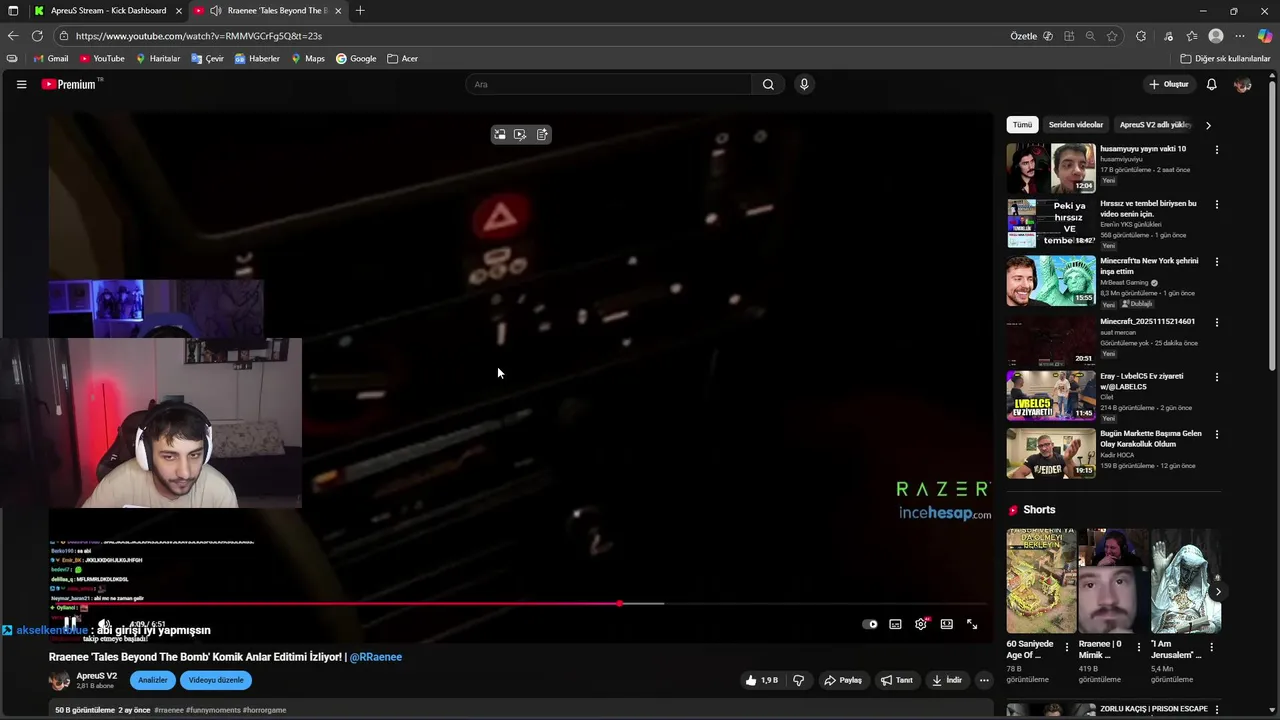
Task: Open options for Raenee | 0 Mimik short
Action: pos(1138,647)
